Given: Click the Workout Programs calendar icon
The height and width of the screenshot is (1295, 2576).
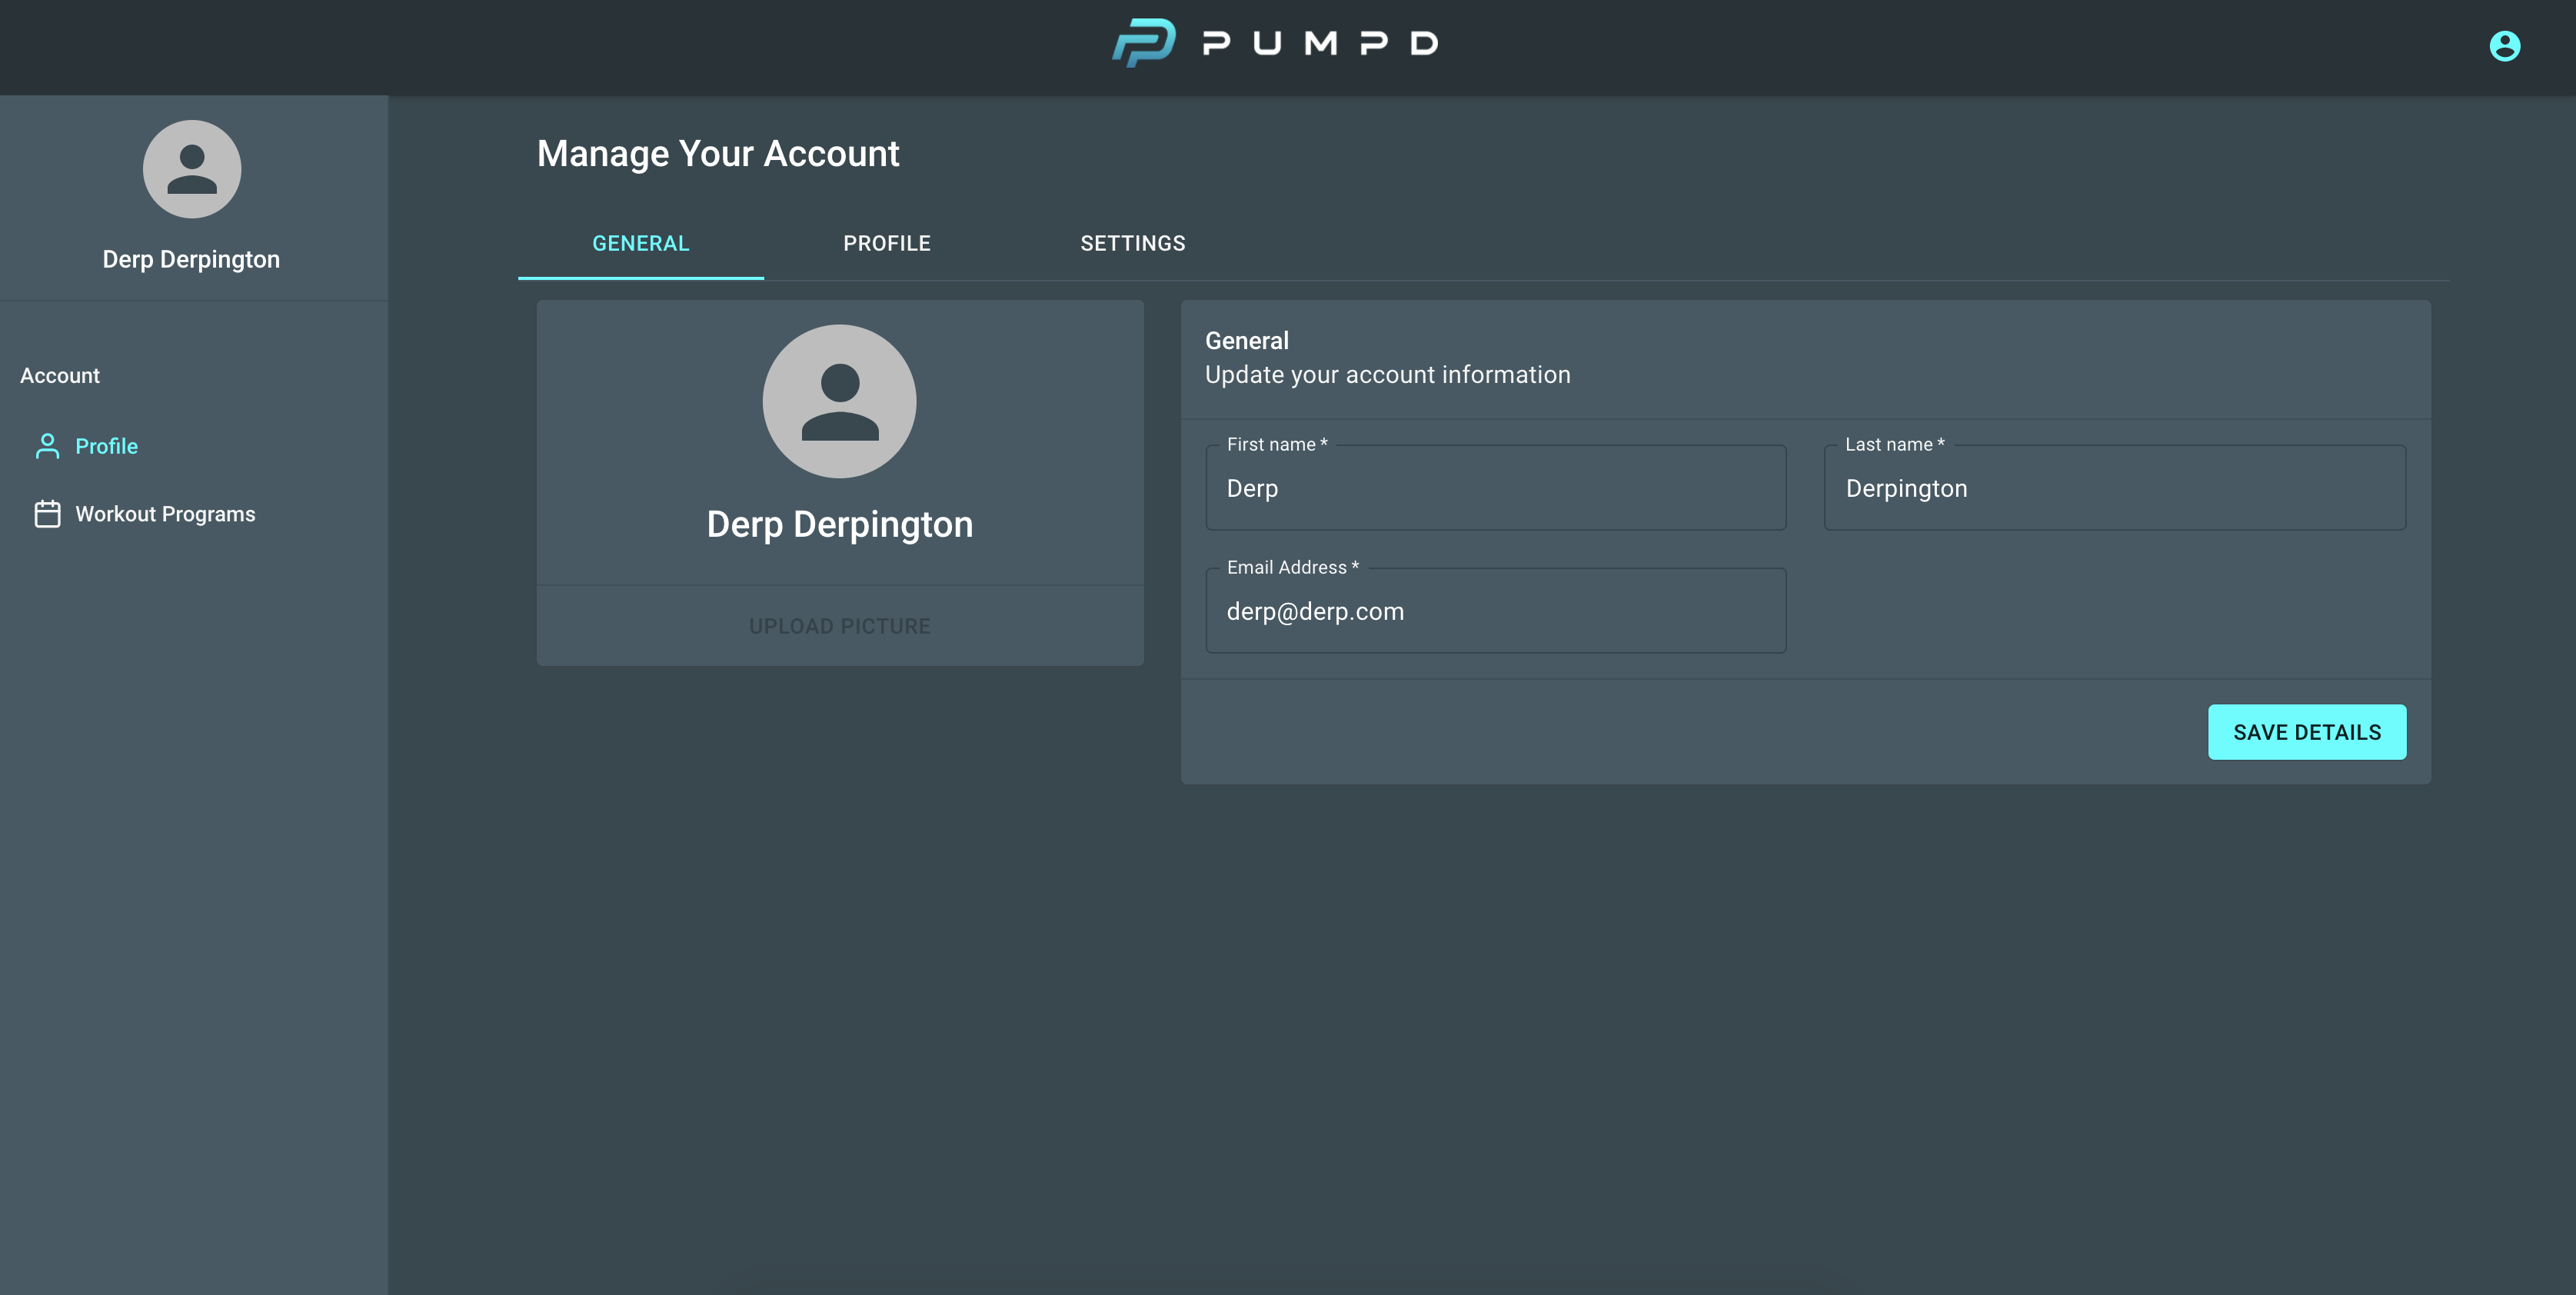Looking at the screenshot, I should tap(46, 513).
